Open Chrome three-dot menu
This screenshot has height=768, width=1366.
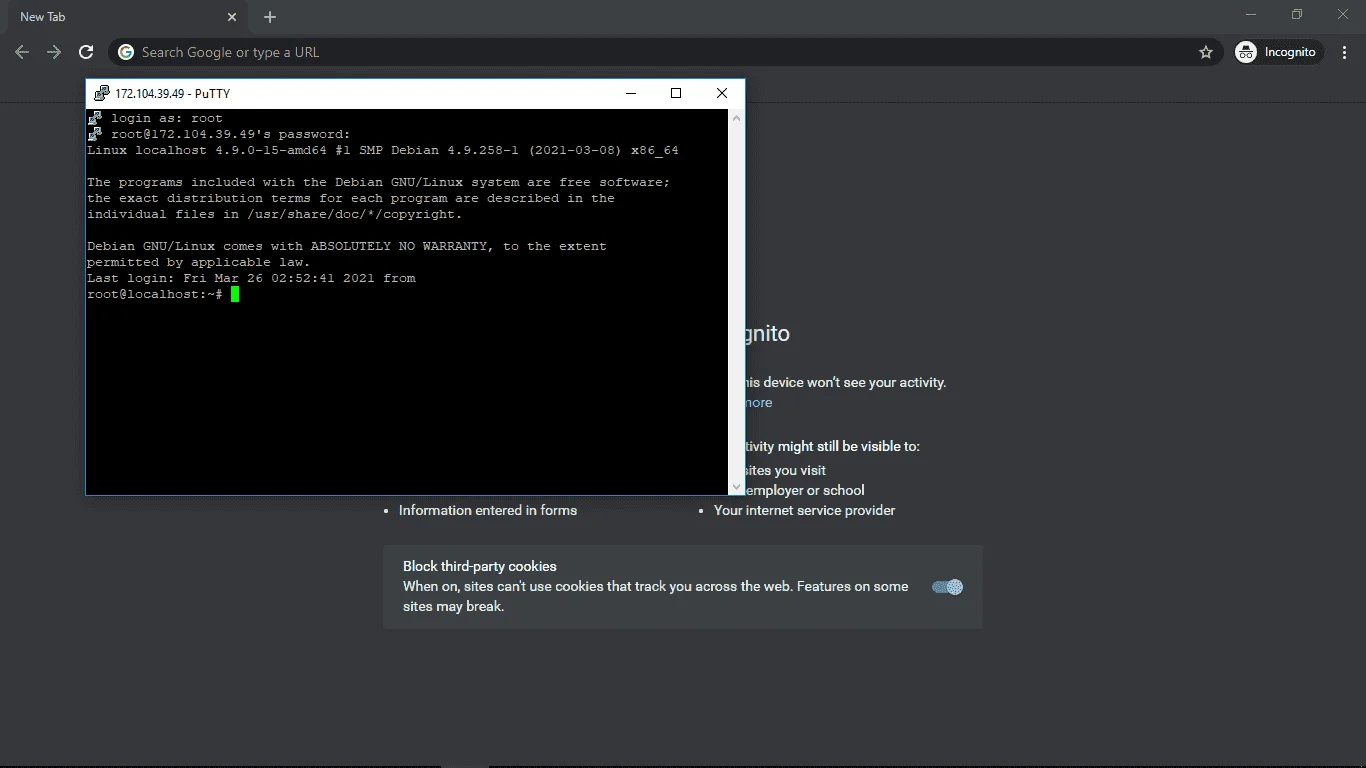[x=1344, y=52]
